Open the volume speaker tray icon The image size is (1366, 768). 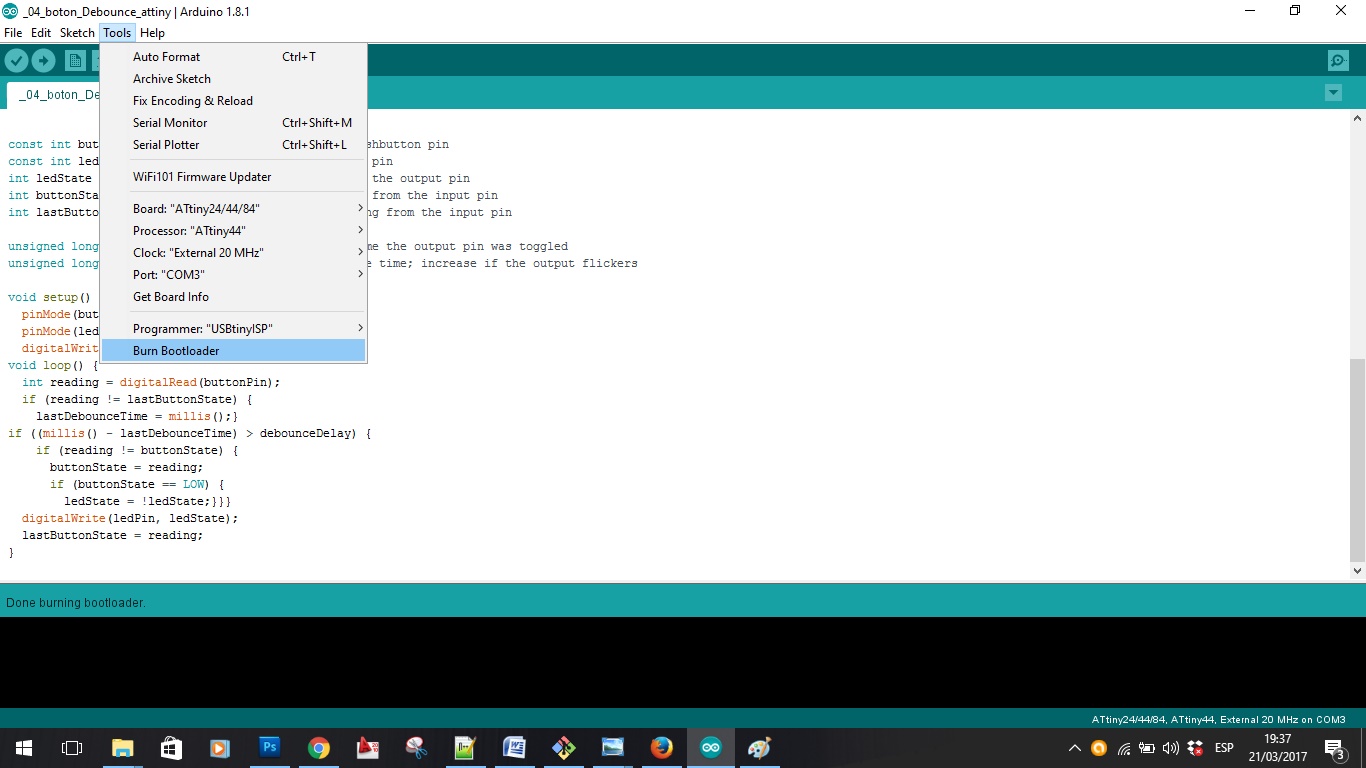point(1171,748)
